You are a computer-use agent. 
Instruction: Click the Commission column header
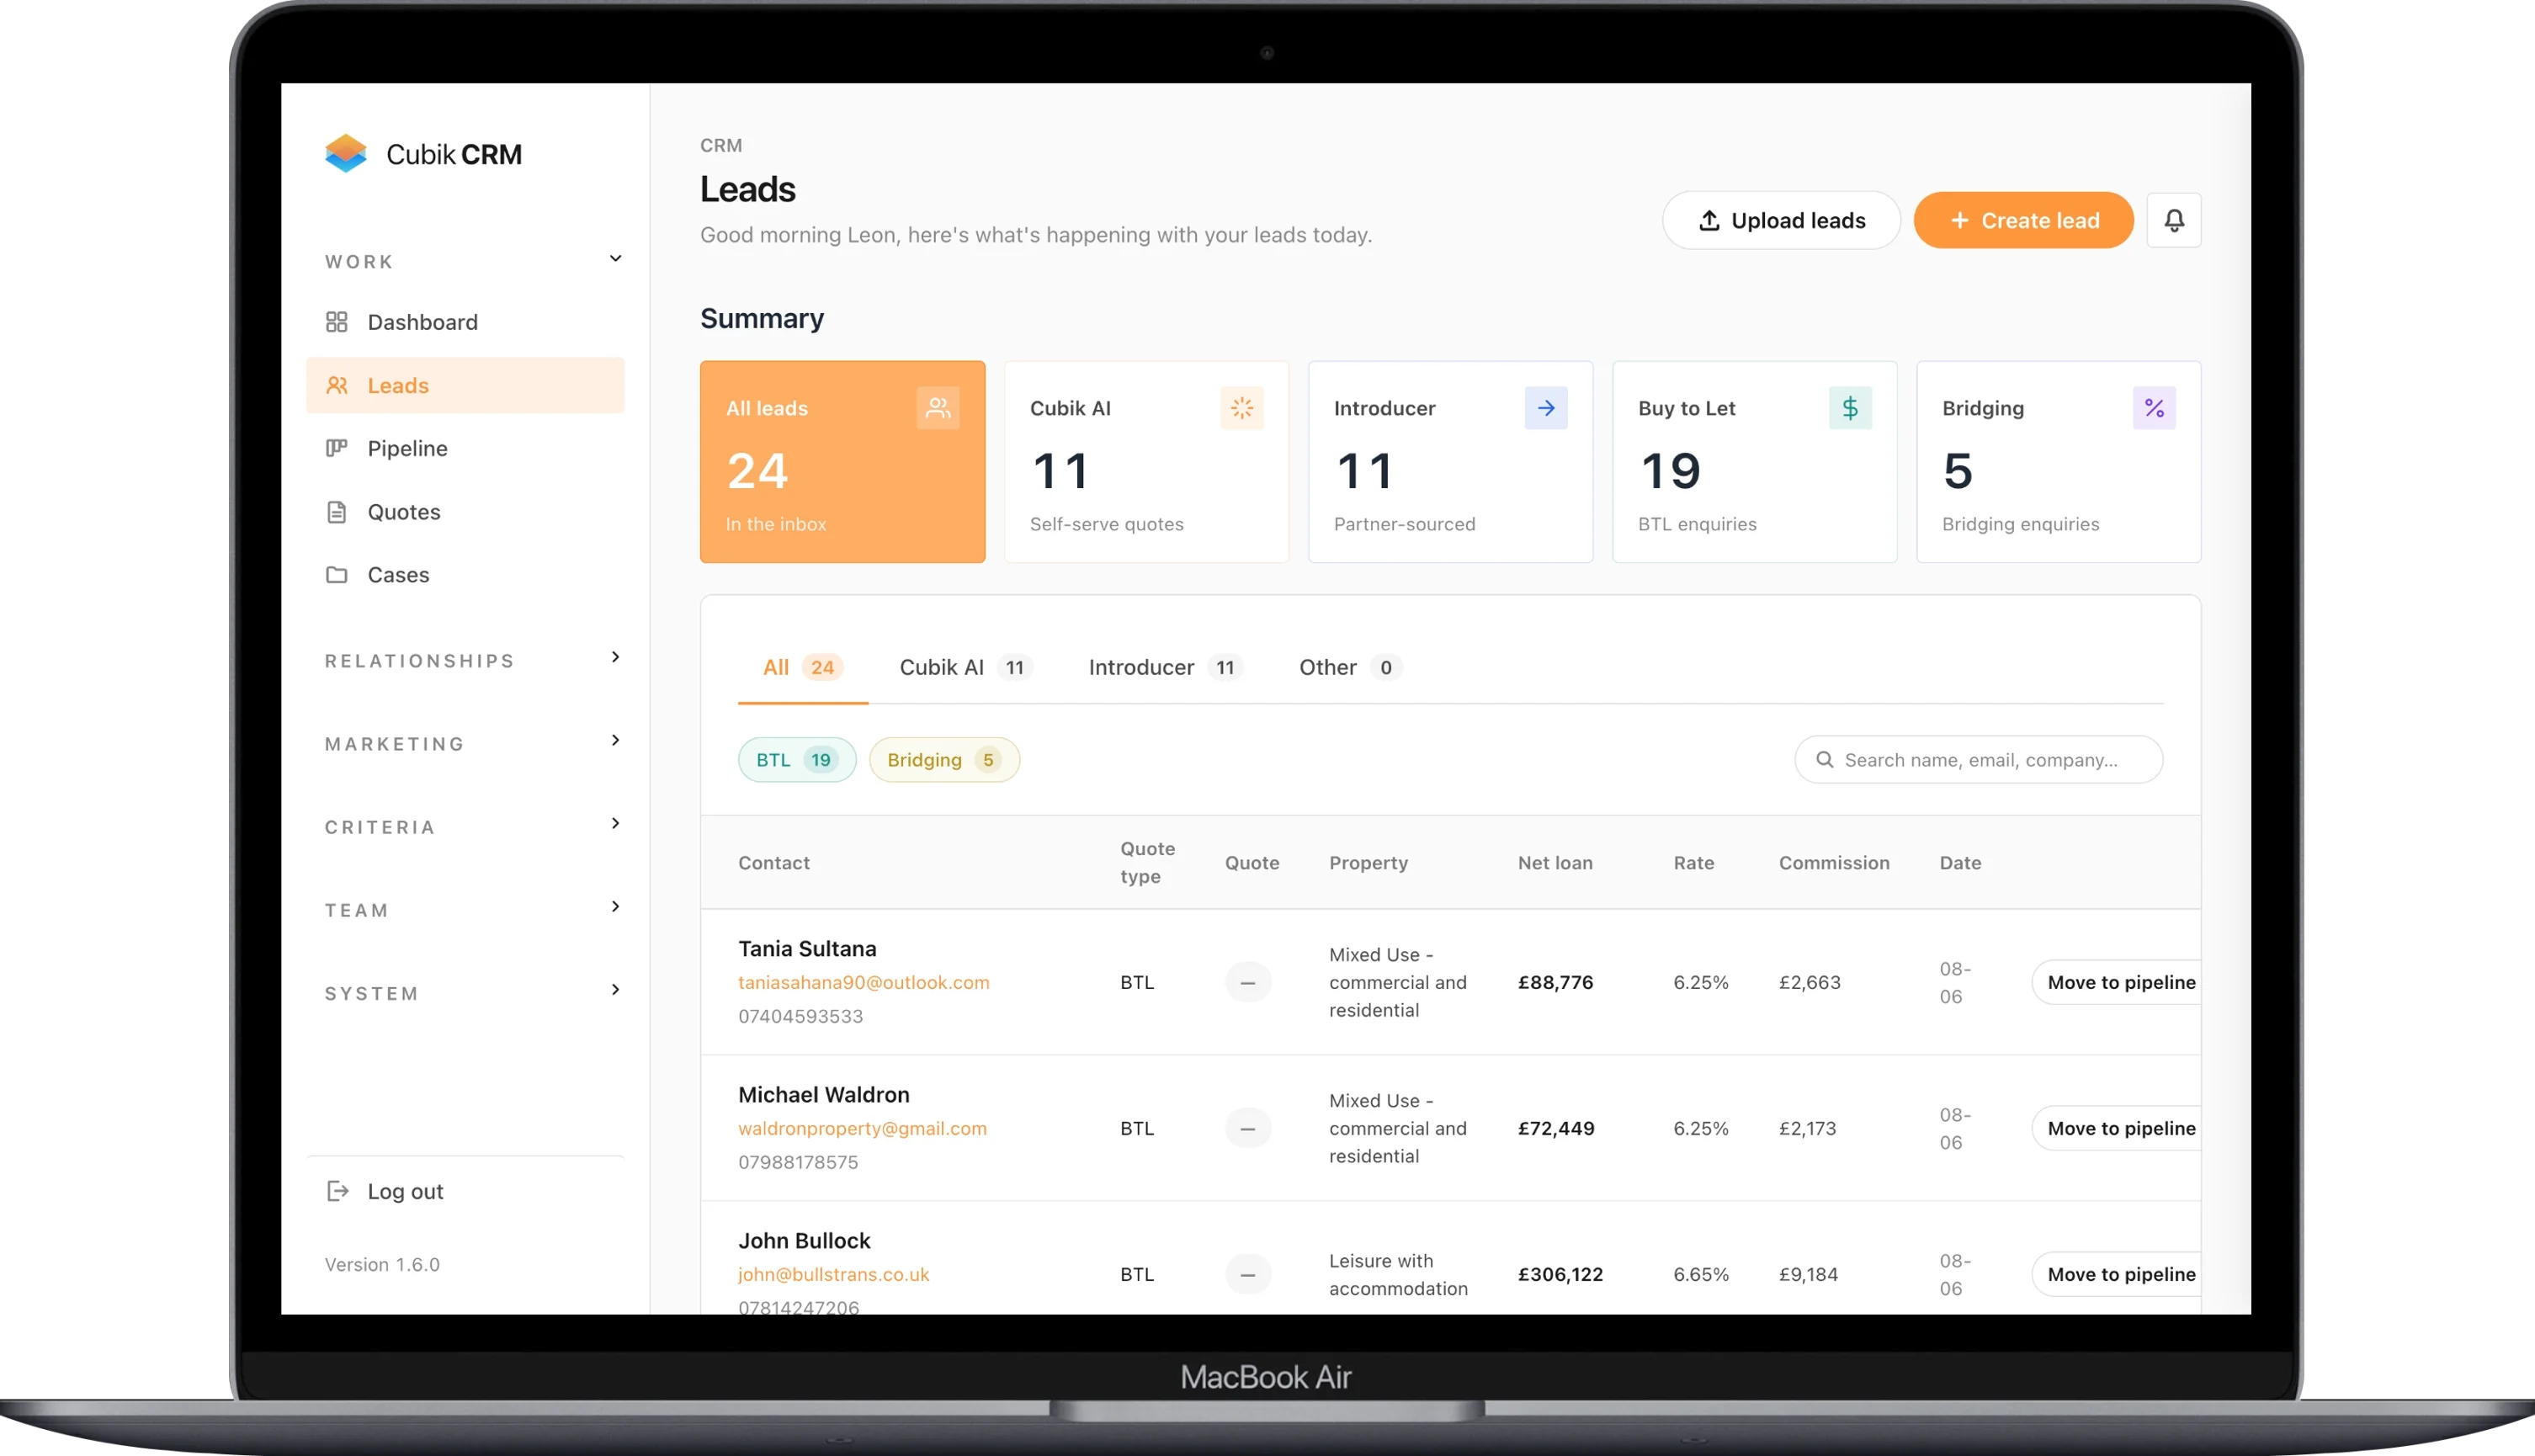(x=1834, y=863)
